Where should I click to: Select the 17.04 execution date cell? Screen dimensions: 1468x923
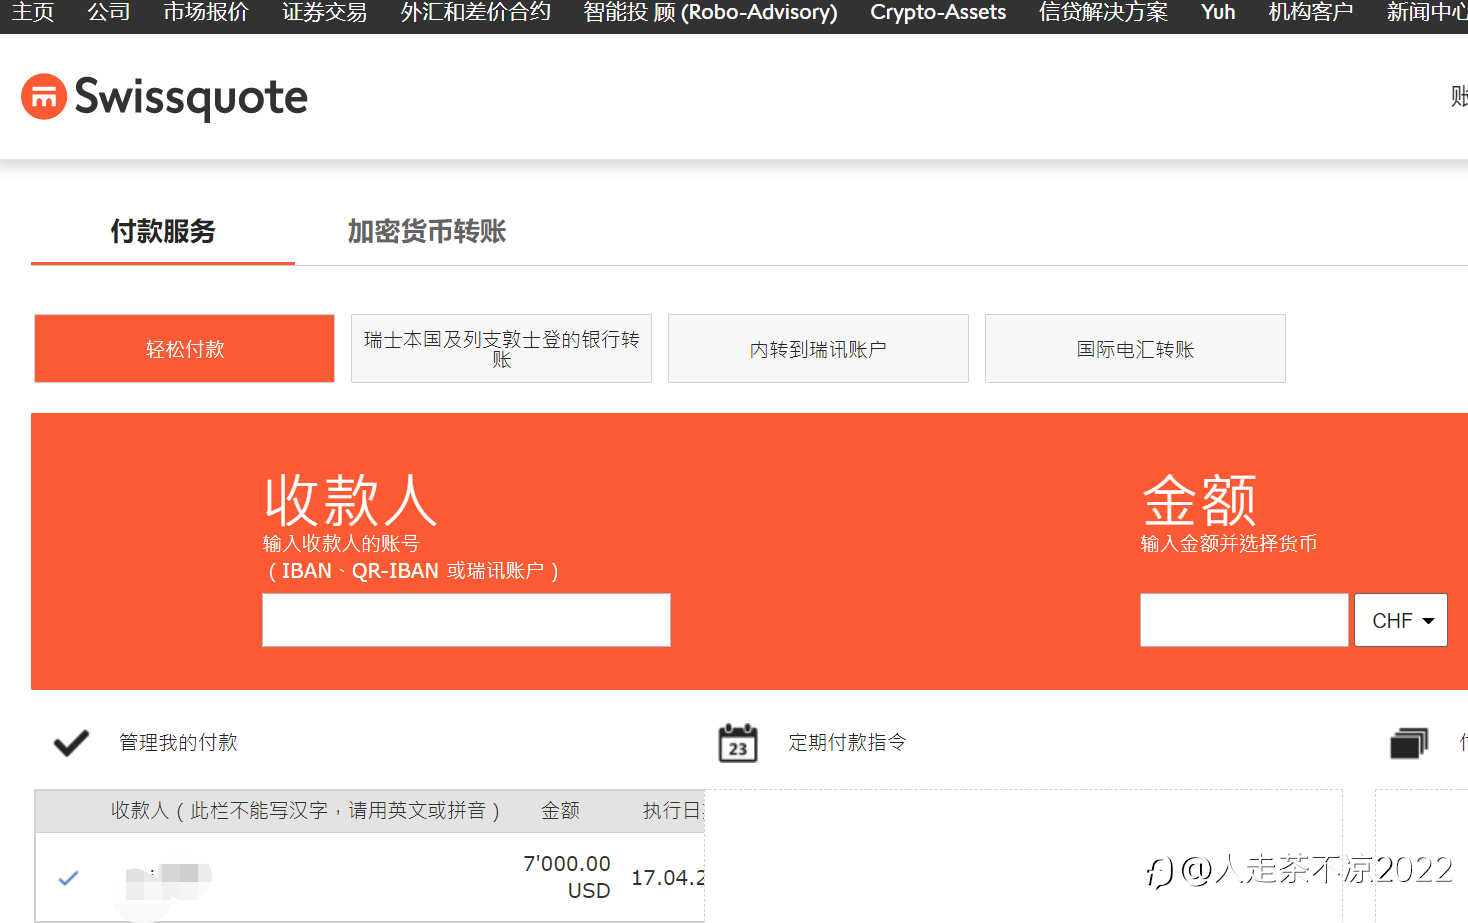tap(668, 878)
